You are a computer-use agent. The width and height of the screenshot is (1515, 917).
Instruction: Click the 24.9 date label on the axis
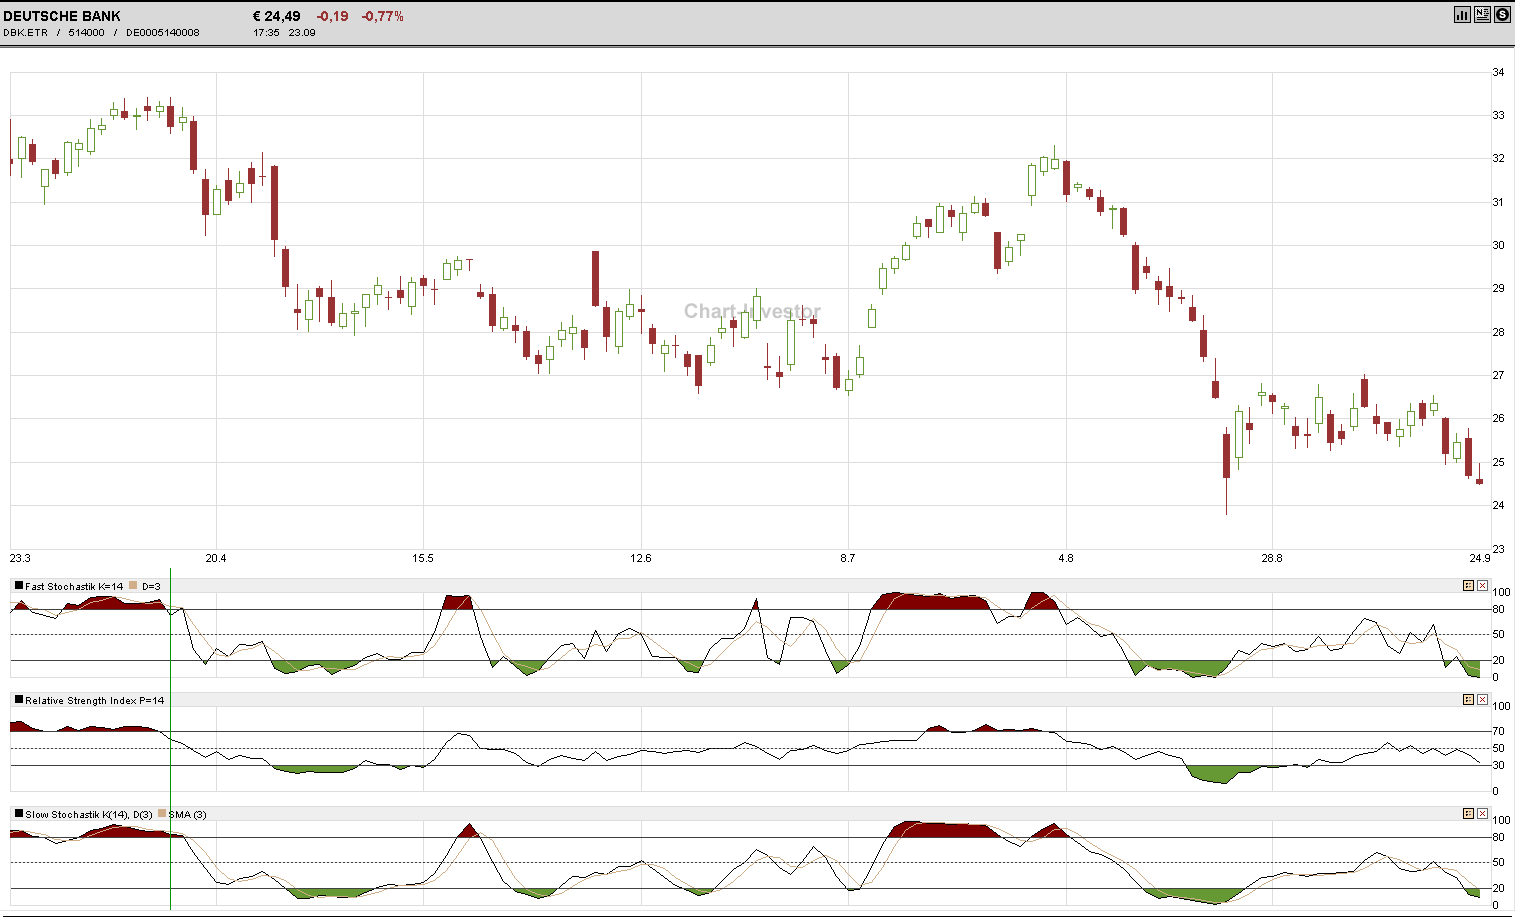(1479, 559)
